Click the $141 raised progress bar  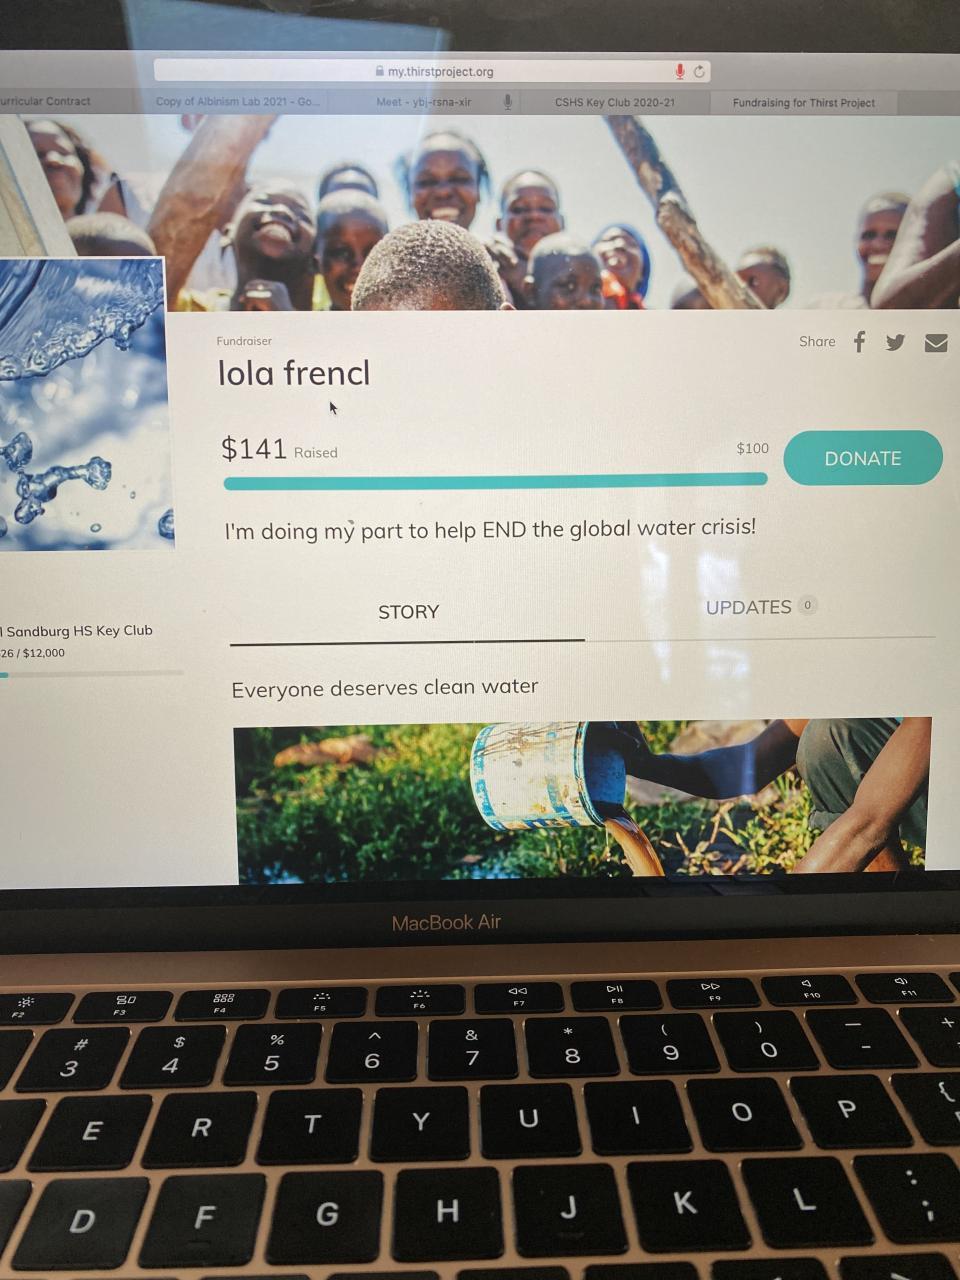click(496, 481)
